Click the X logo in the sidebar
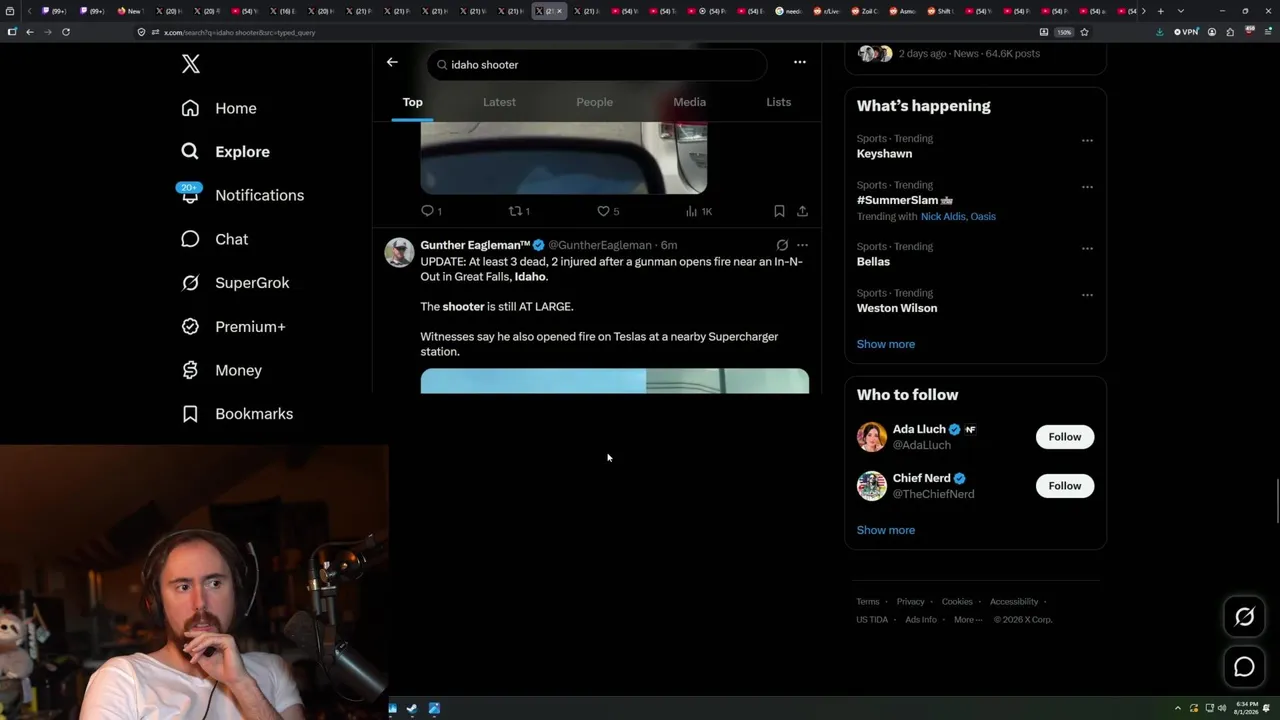1280x720 pixels. tap(191, 65)
